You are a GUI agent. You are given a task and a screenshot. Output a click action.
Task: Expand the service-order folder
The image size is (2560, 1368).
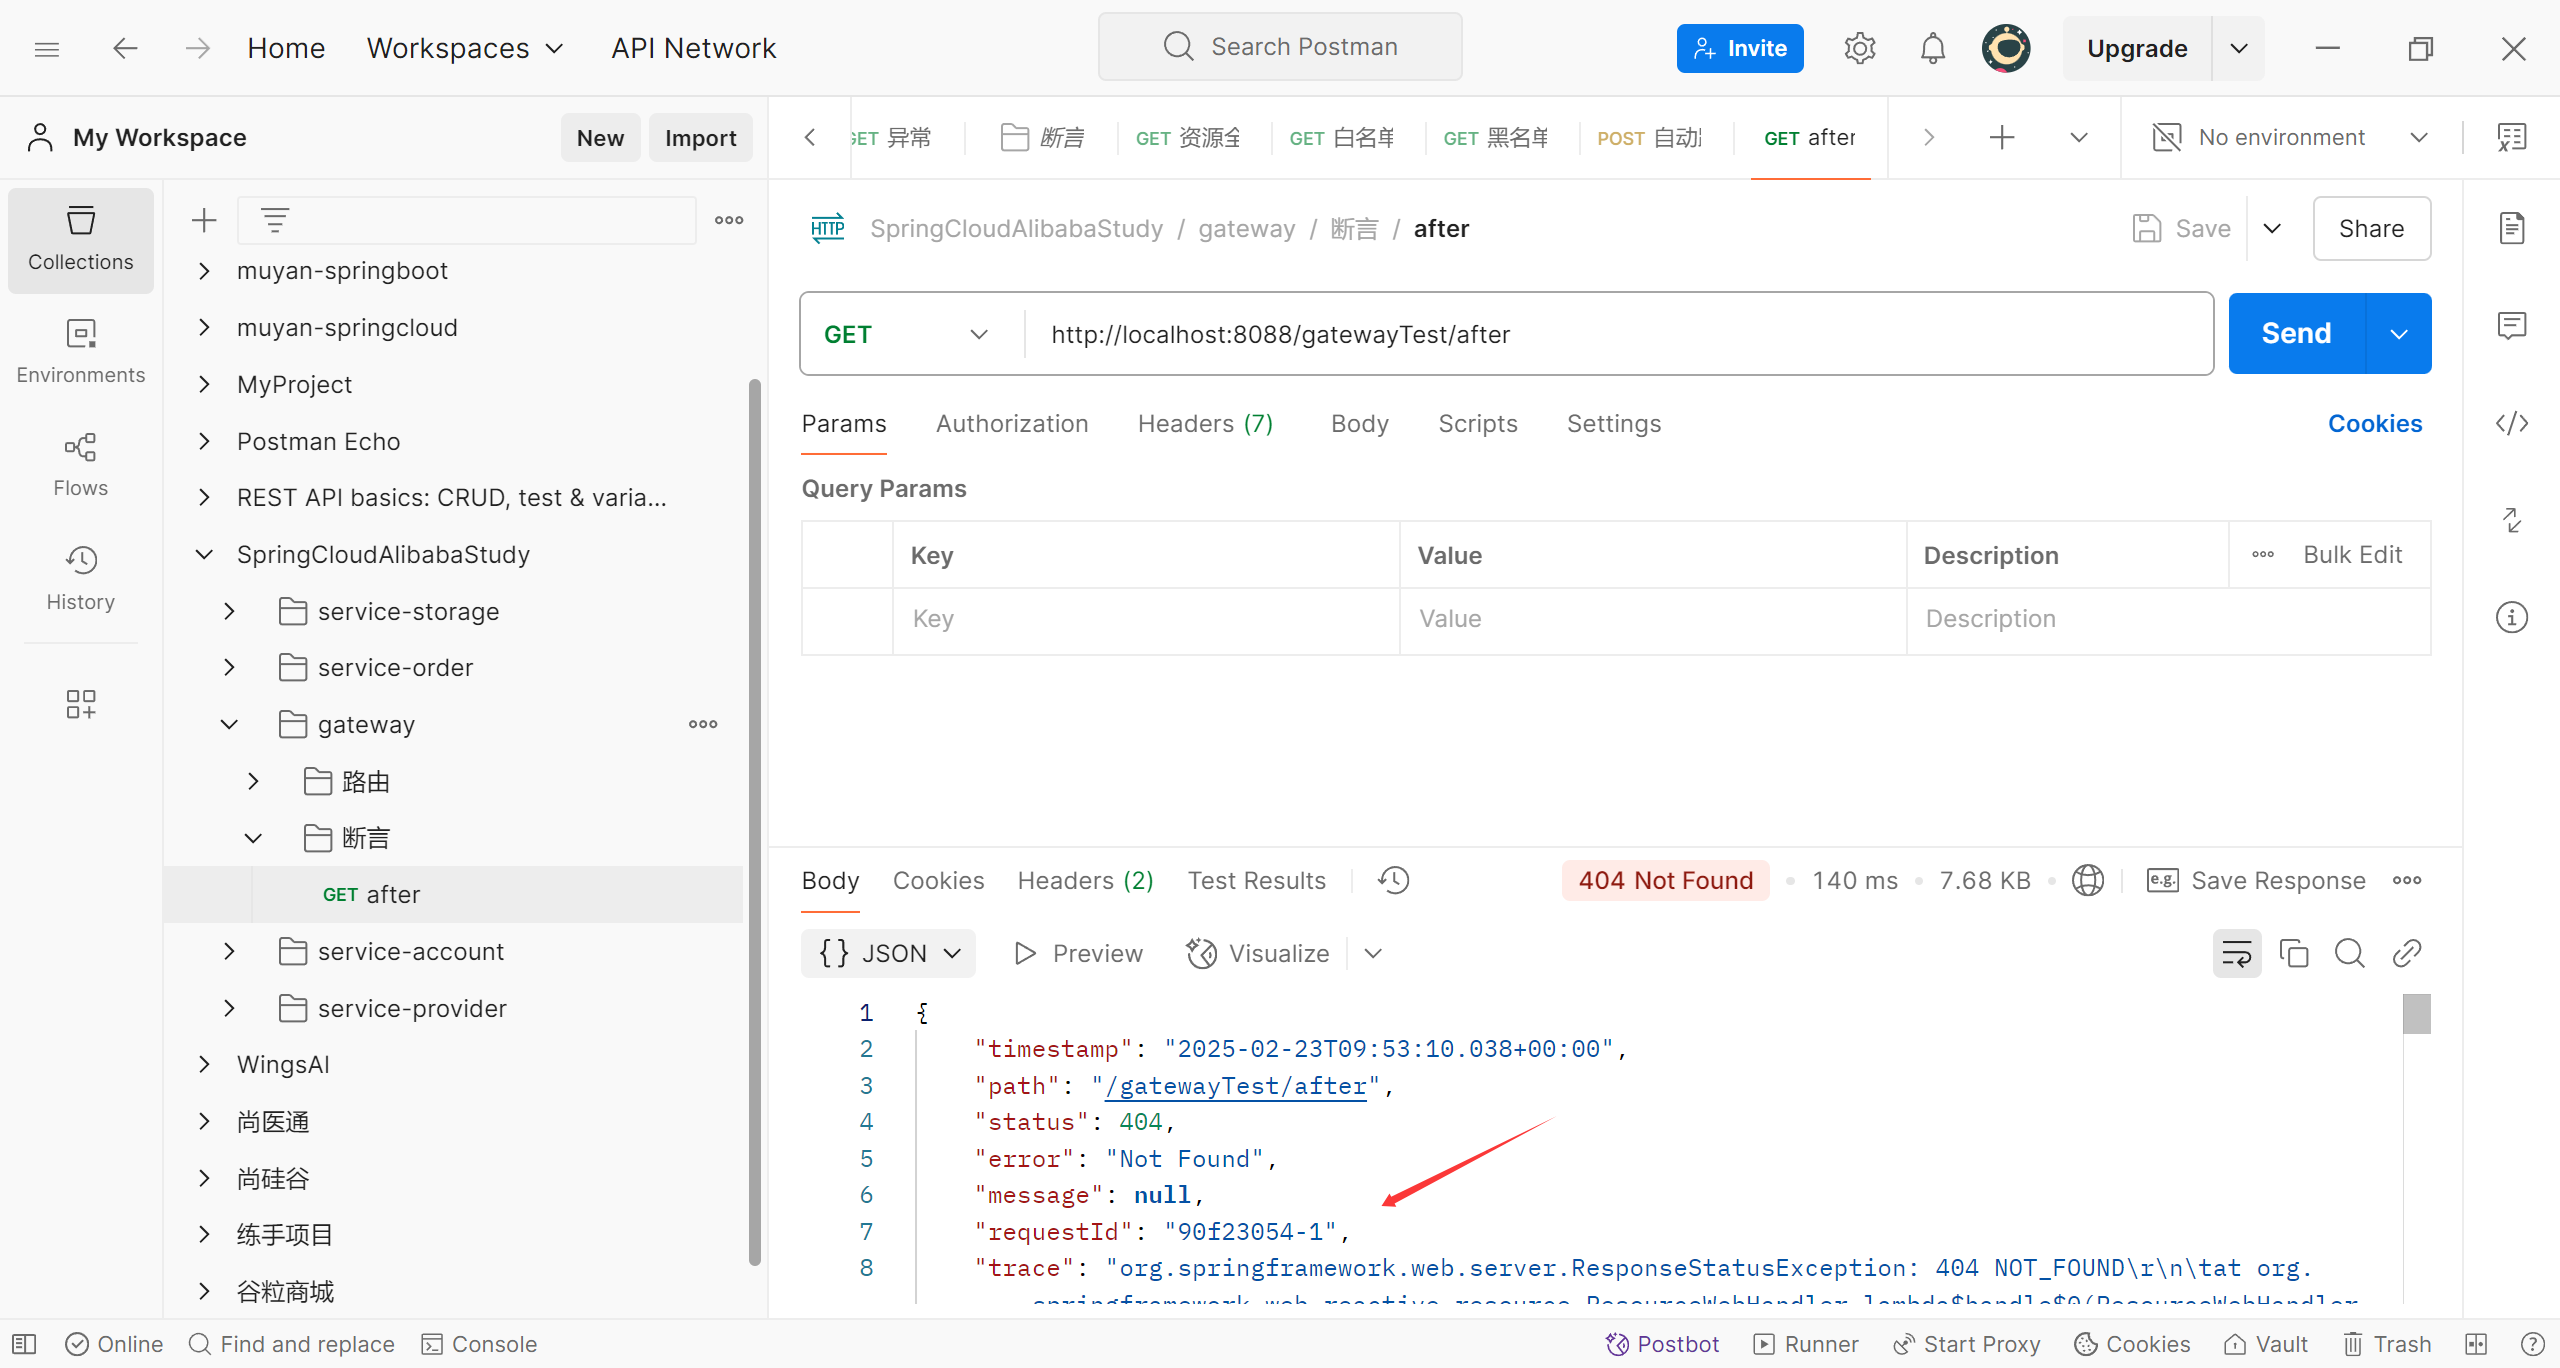(x=230, y=667)
